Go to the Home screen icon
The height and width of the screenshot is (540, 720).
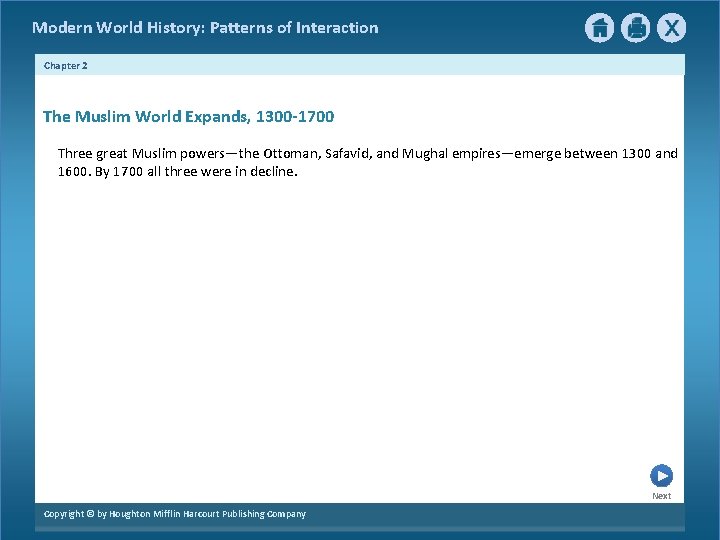pos(599,28)
